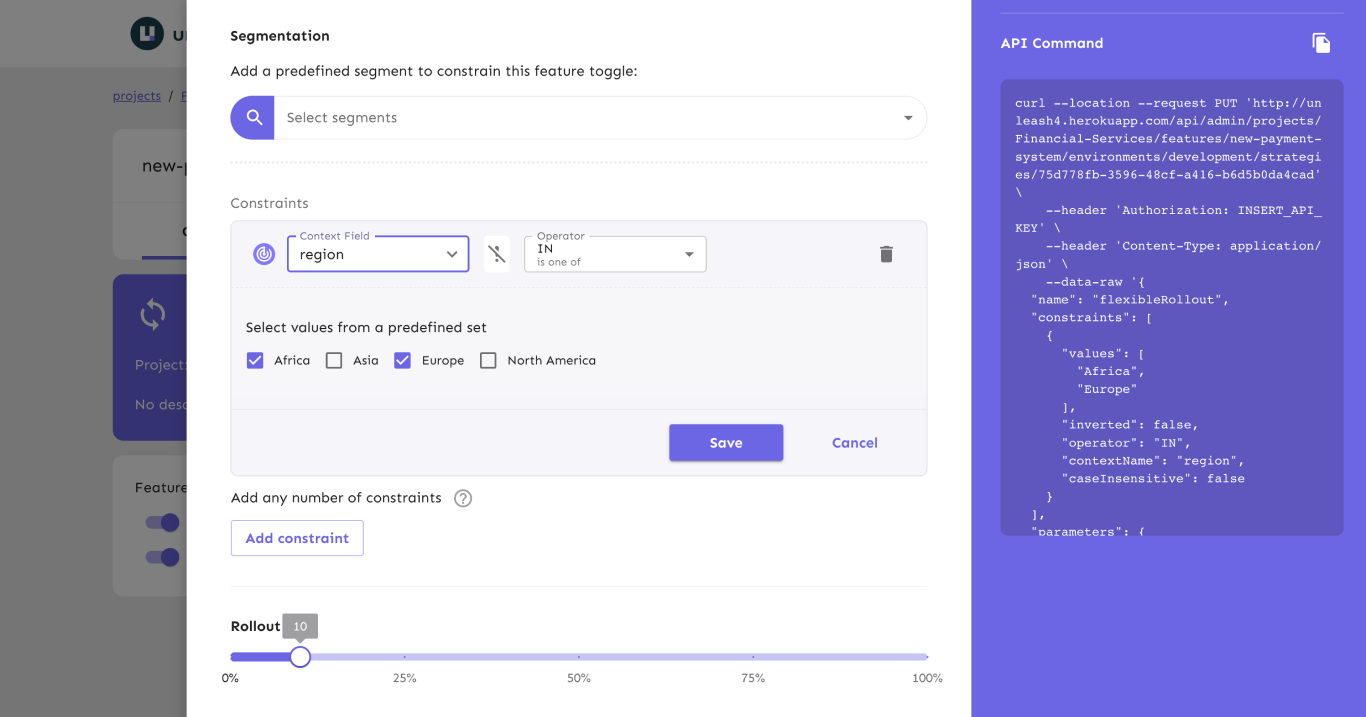Uncheck the Europe region checkbox

click(402, 360)
